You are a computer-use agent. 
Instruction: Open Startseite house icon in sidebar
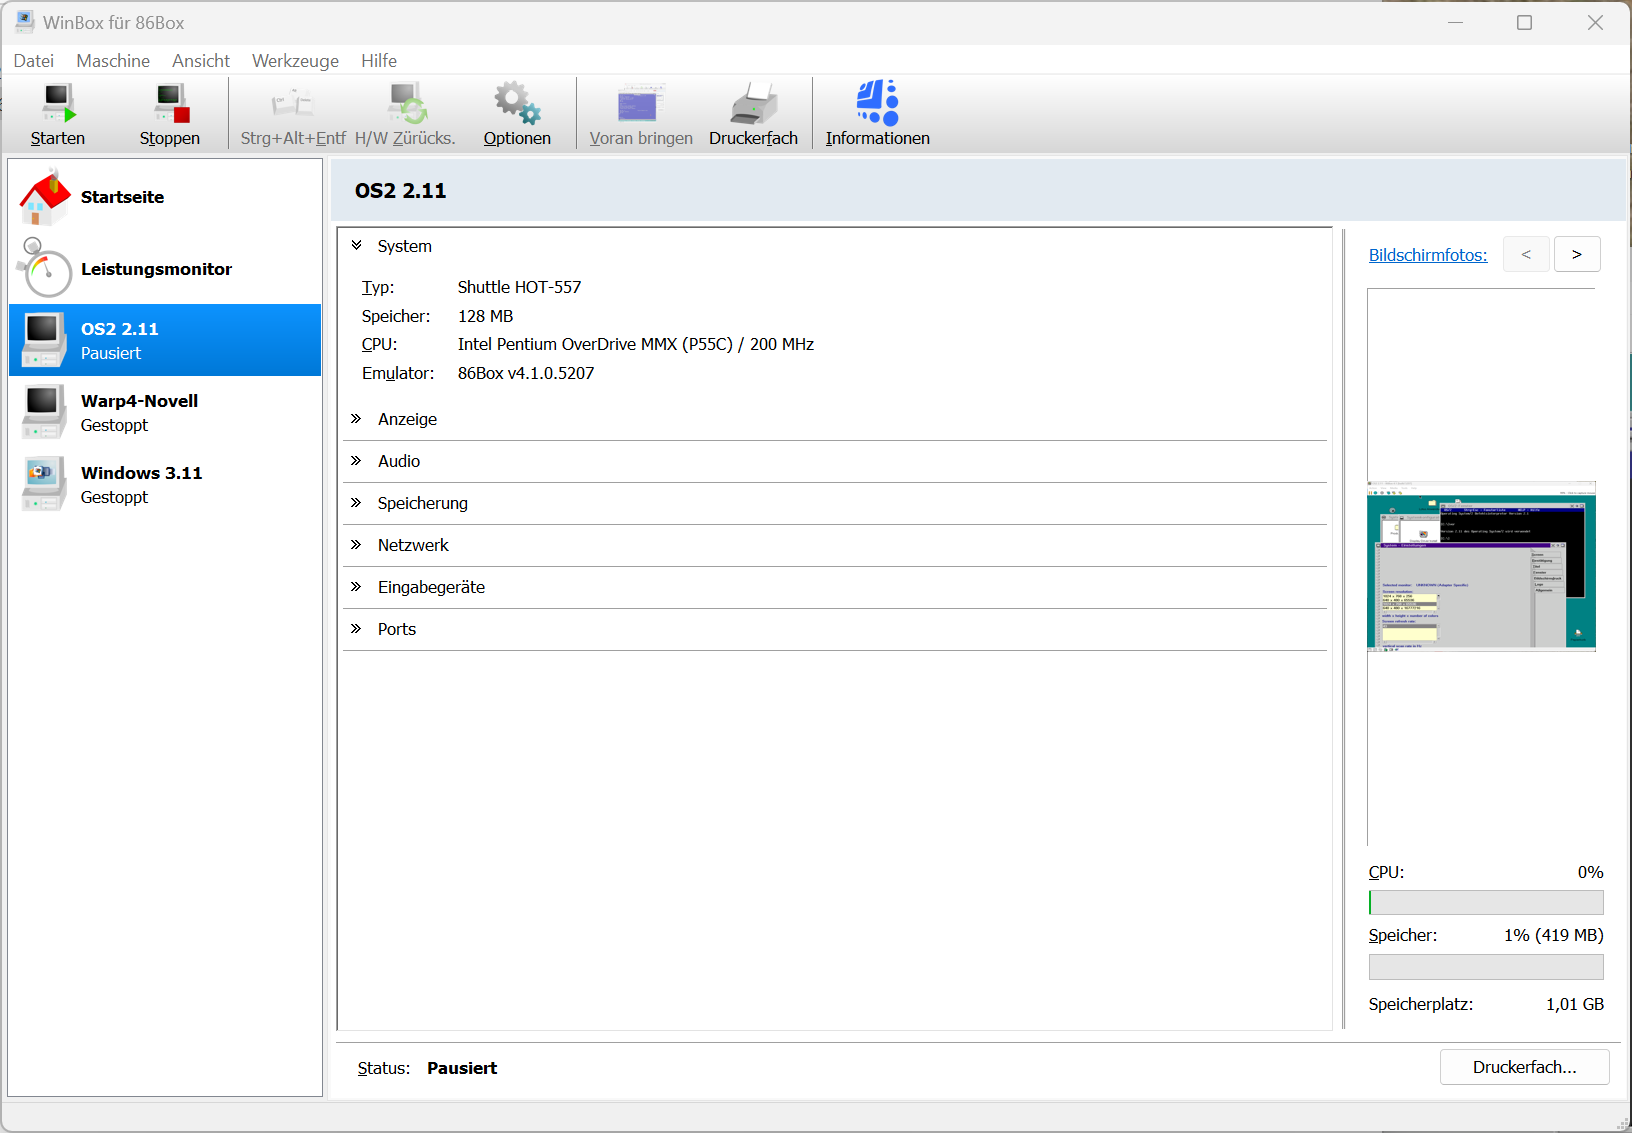(x=45, y=197)
